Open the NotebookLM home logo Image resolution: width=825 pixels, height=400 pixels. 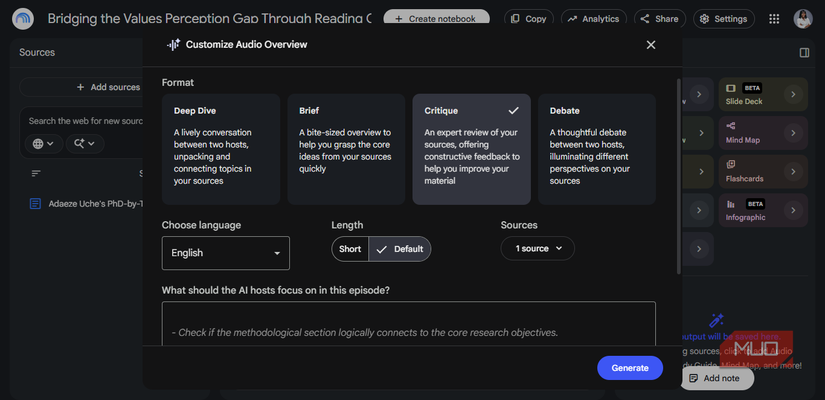[x=23, y=19]
